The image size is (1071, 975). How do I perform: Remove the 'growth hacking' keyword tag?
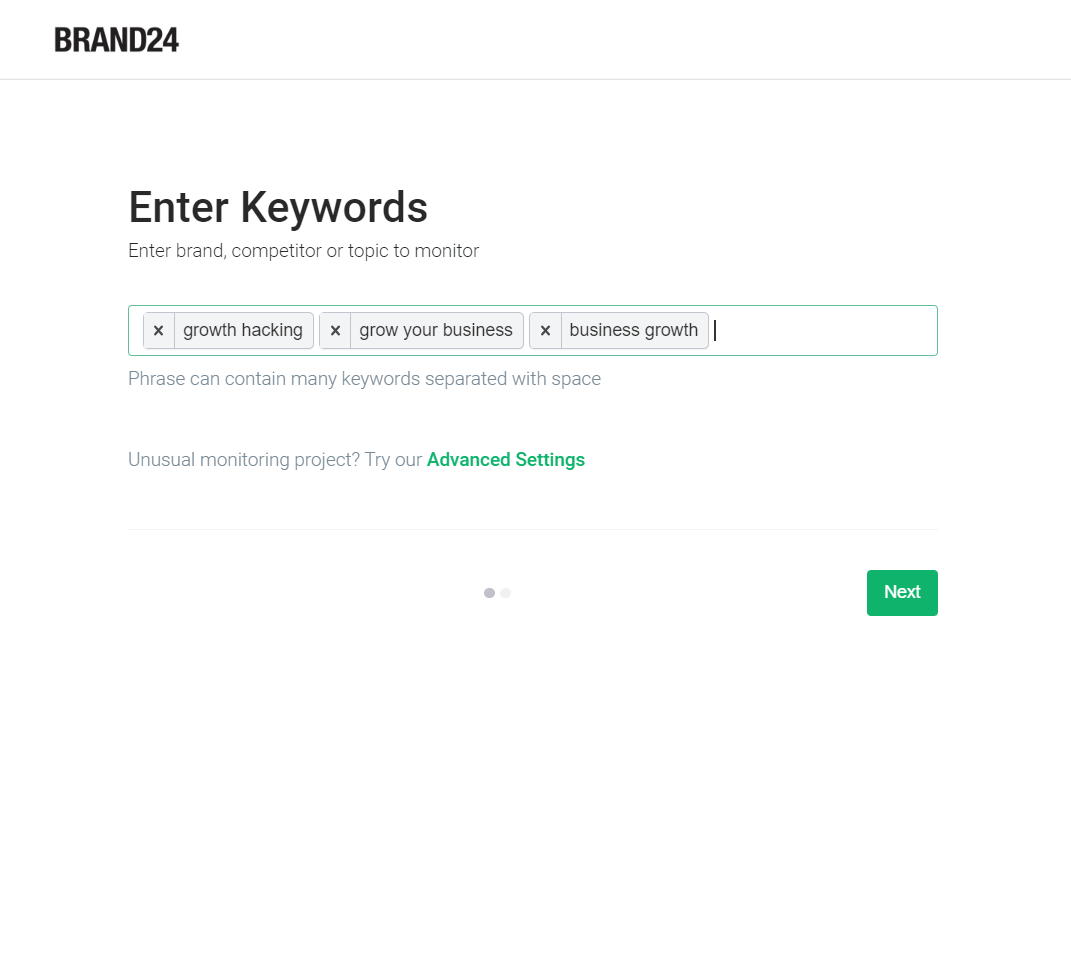tap(158, 331)
